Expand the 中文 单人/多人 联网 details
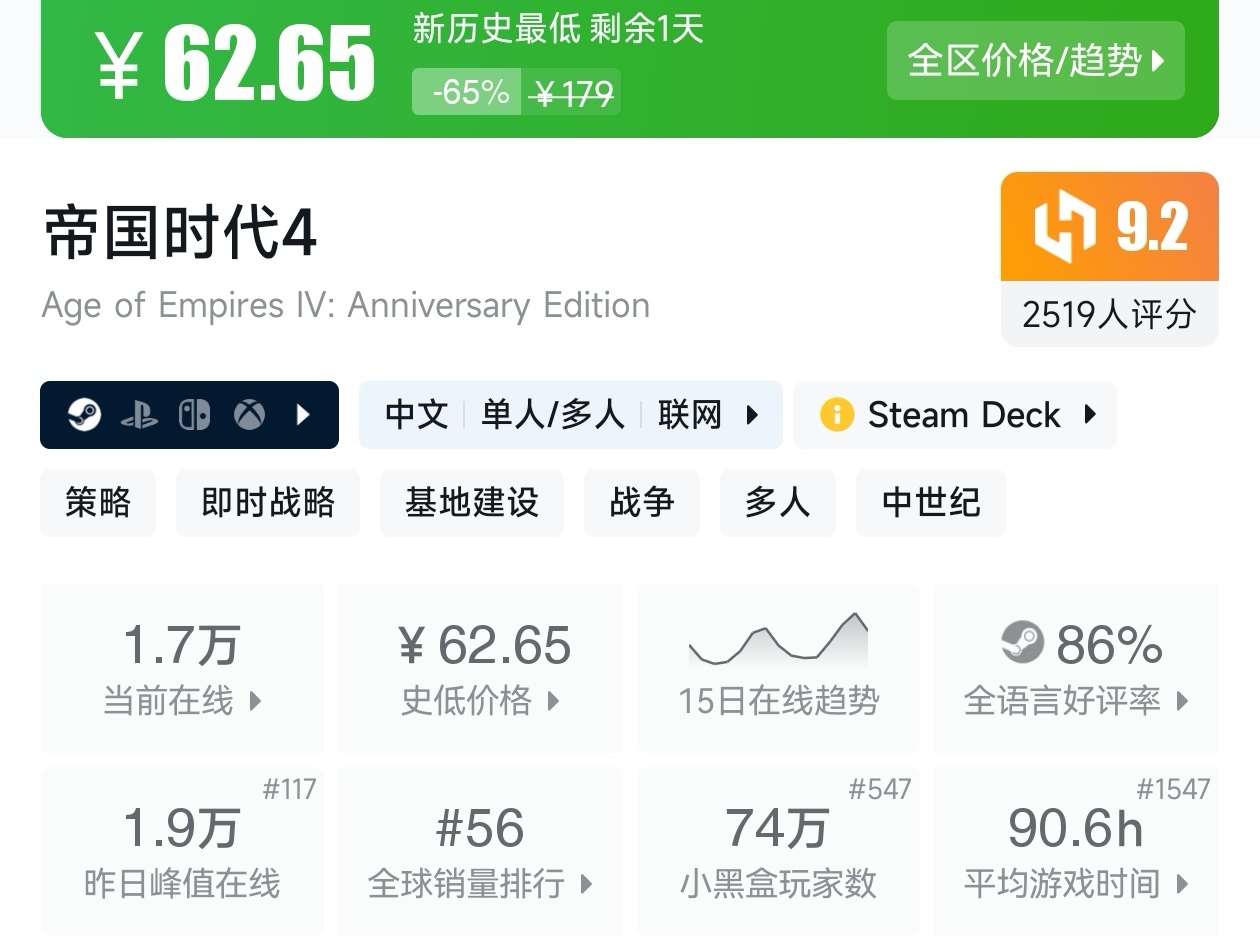The width and height of the screenshot is (1260, 939). point(753,414)
